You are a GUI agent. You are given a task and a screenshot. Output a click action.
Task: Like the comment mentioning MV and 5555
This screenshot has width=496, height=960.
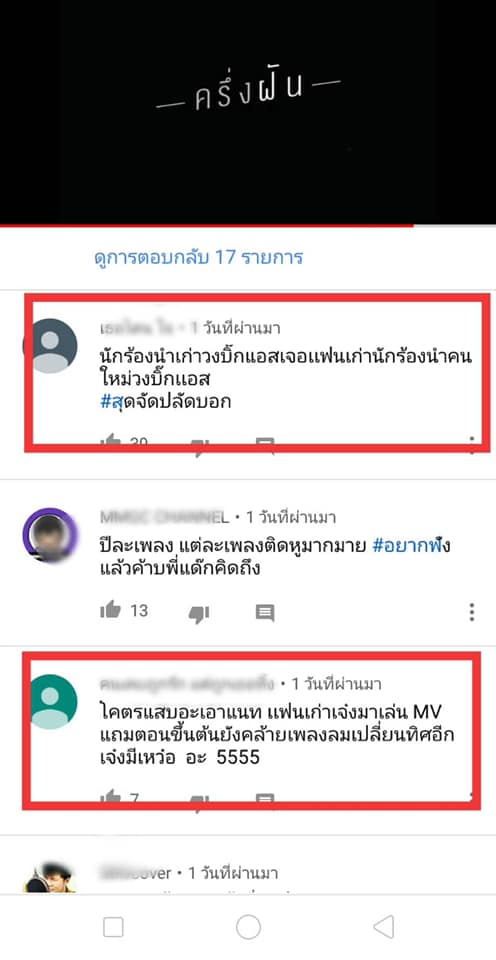point(110,796)
